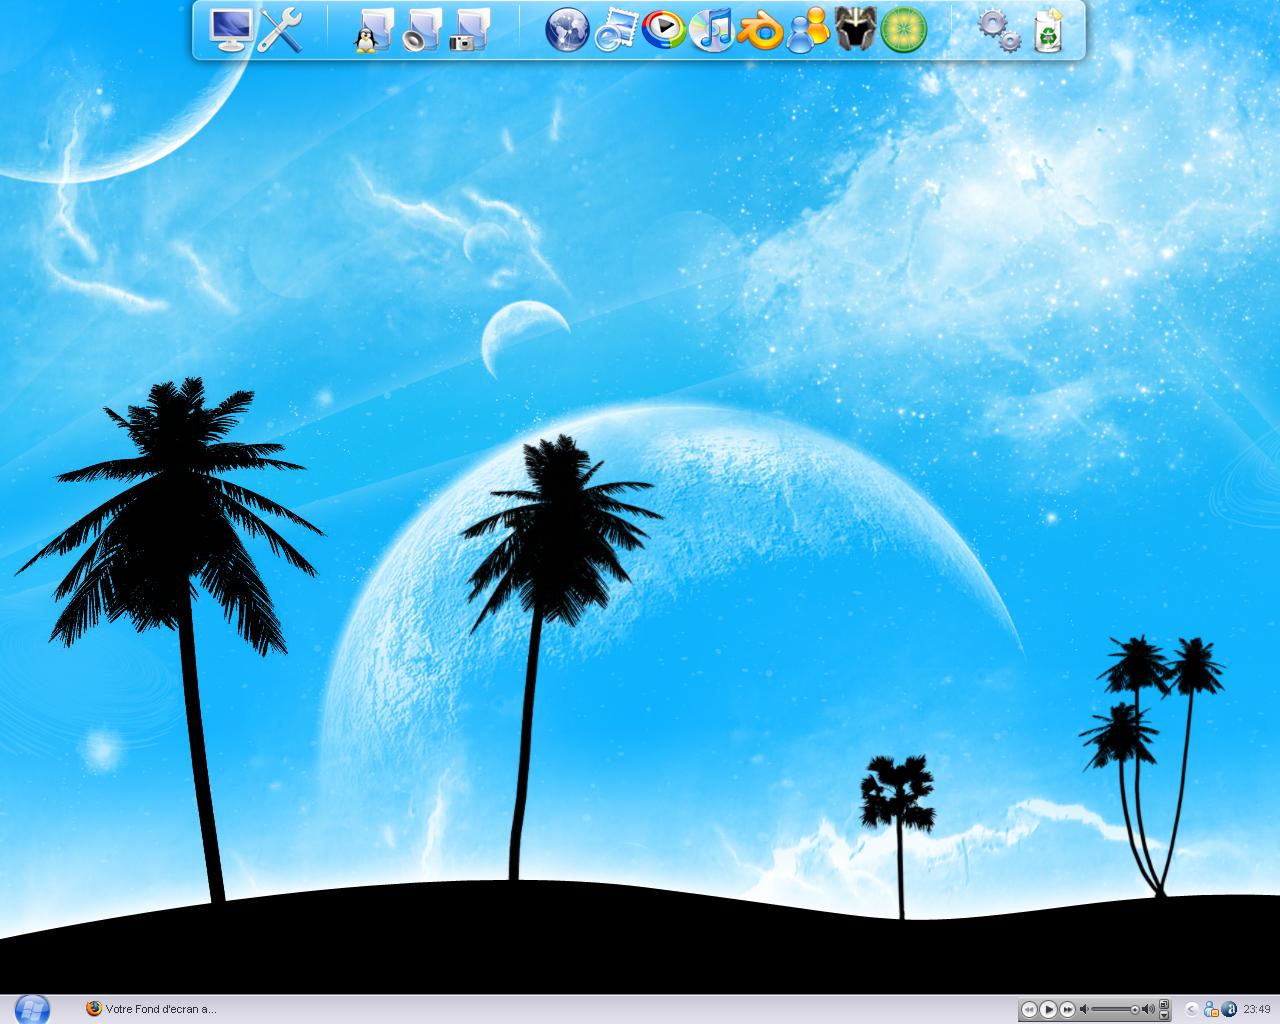This screenshot has width=1280, height=1024.
Task: Switch to Firefox 'Votre Fond d'ecran a...' taskbar window
Action: coord(150,1009)
